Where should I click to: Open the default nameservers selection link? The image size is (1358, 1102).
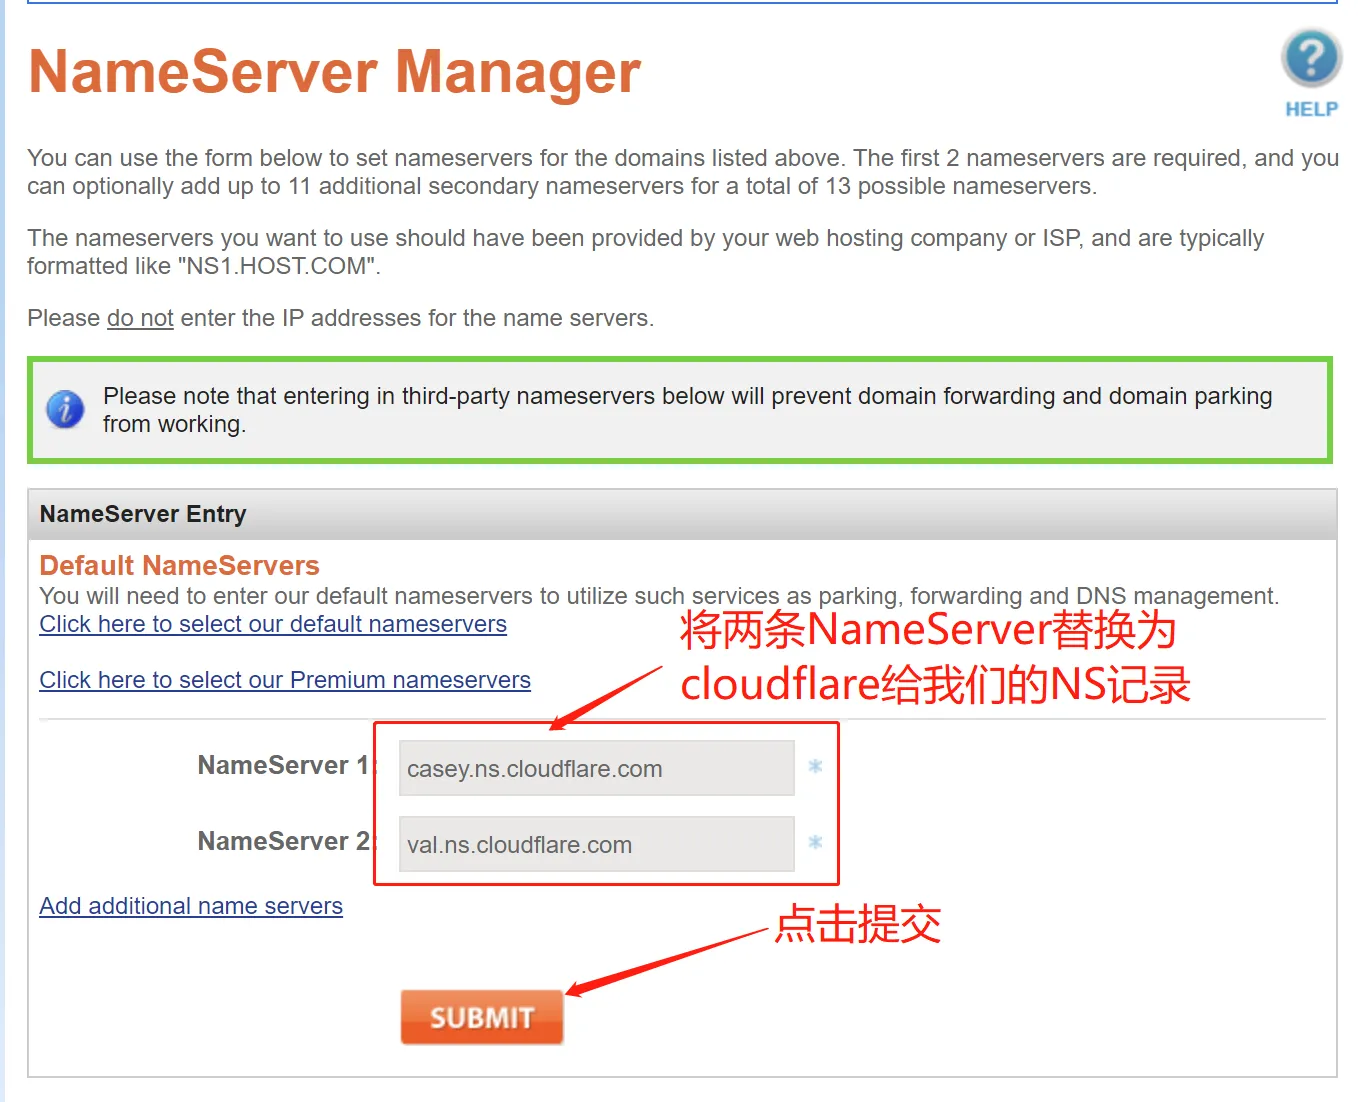coord(272,623)
